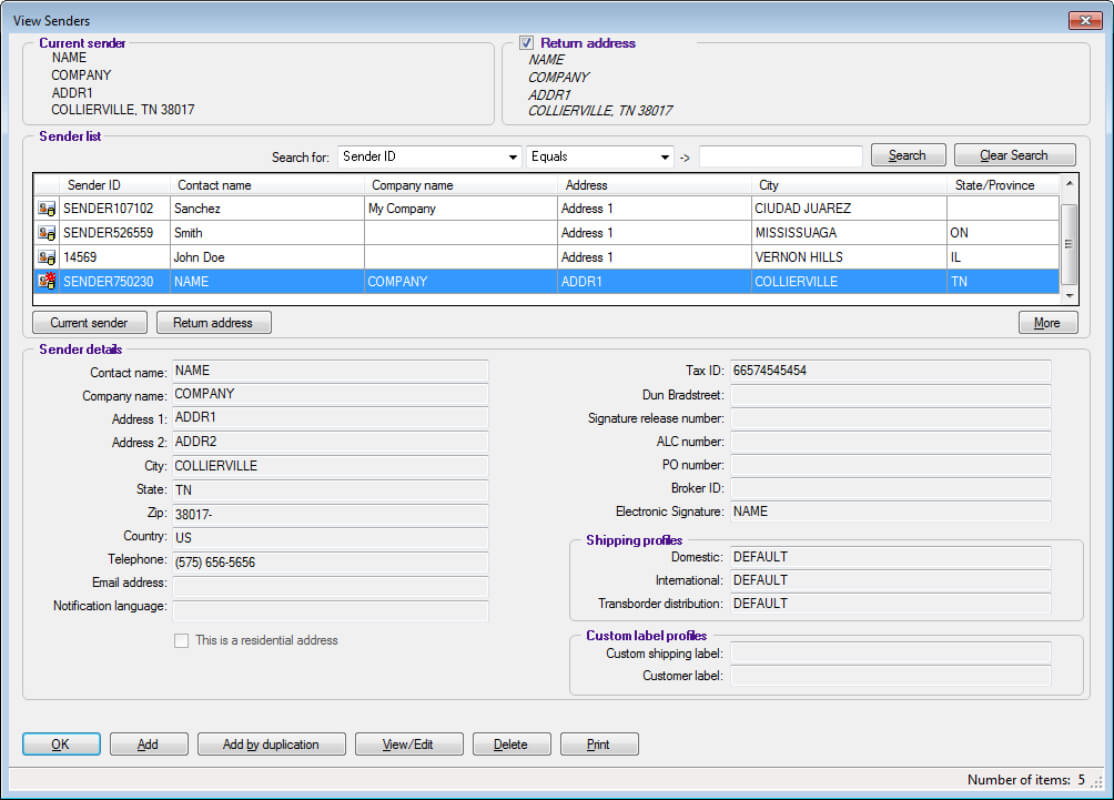Click the IL state cell
The width and height of the screenshot is (1114, 800).
[x=1002, y=257]
